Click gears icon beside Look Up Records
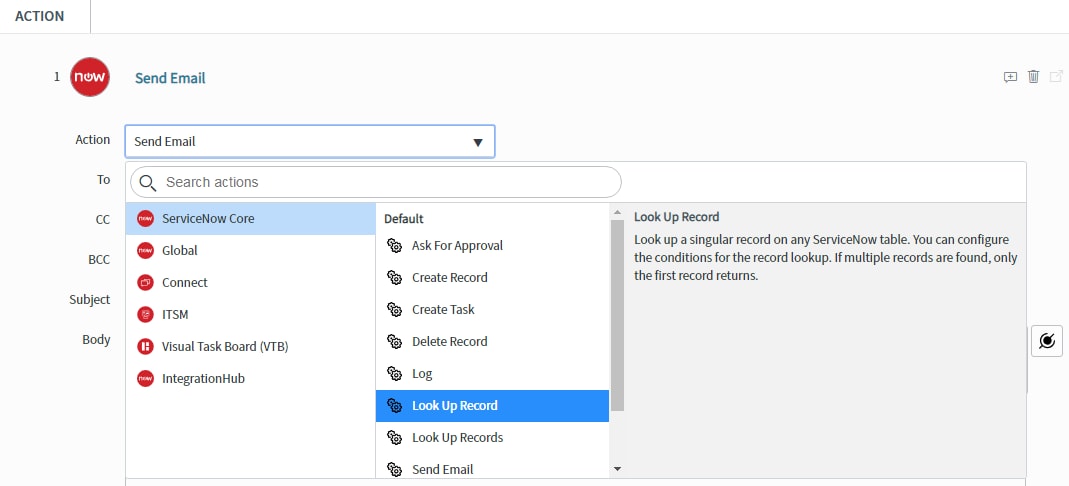Viewport: 1069px width, 486px height. (x=394, y=438)
